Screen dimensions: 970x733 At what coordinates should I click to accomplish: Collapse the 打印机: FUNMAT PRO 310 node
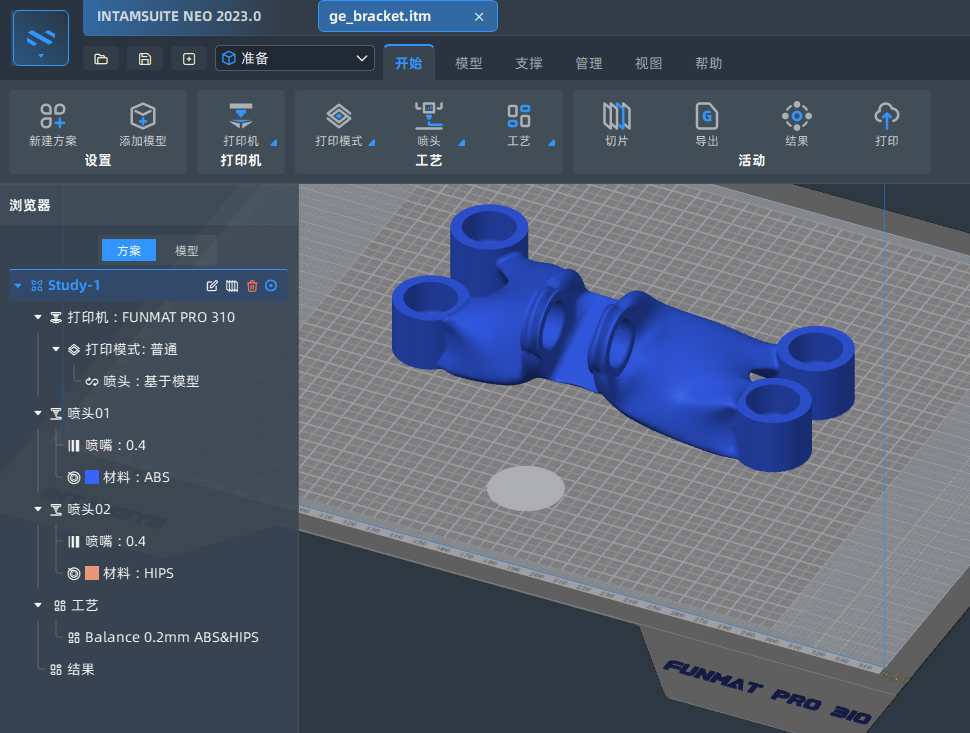(38, 317)
